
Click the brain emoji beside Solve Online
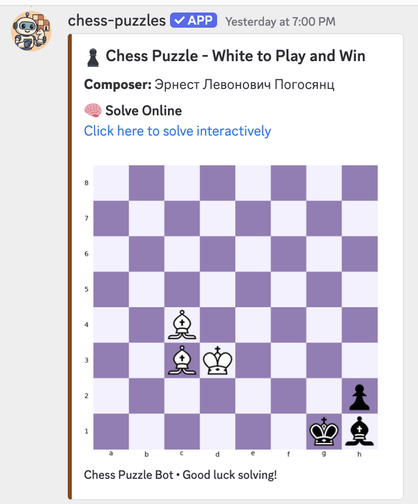click(x=93, y=110)
